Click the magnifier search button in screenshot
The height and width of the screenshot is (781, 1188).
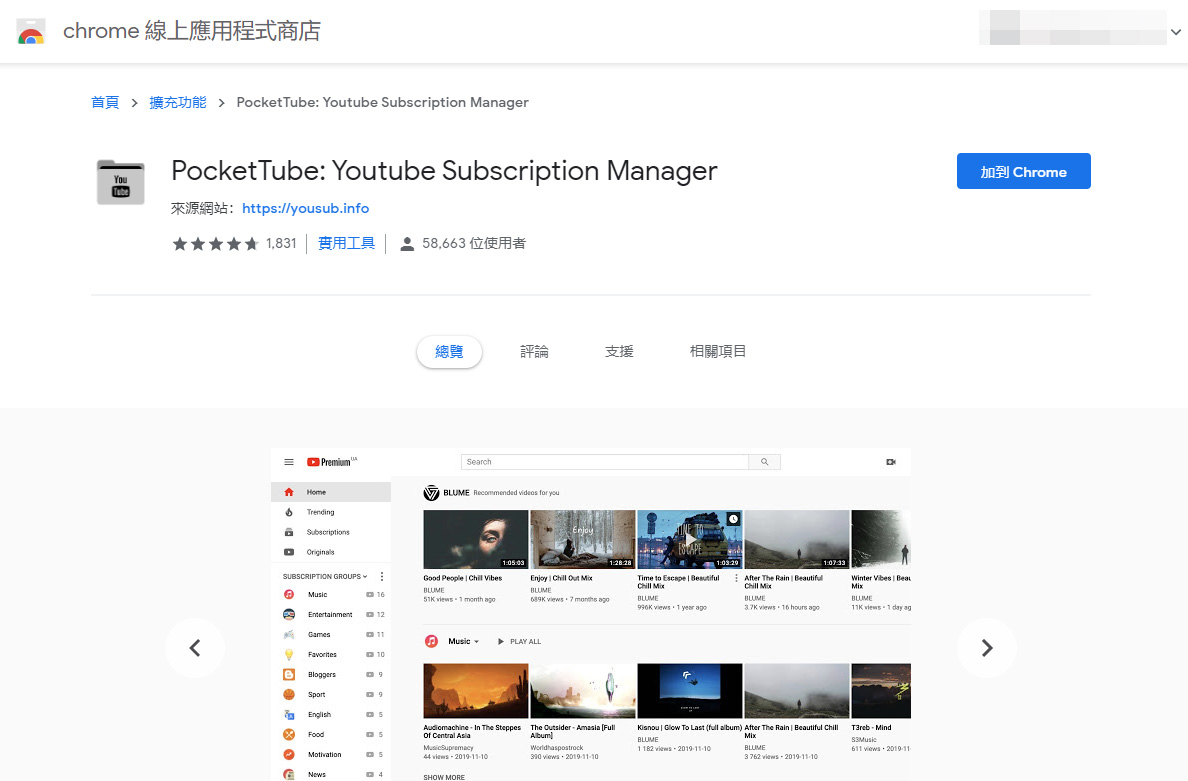764,462
